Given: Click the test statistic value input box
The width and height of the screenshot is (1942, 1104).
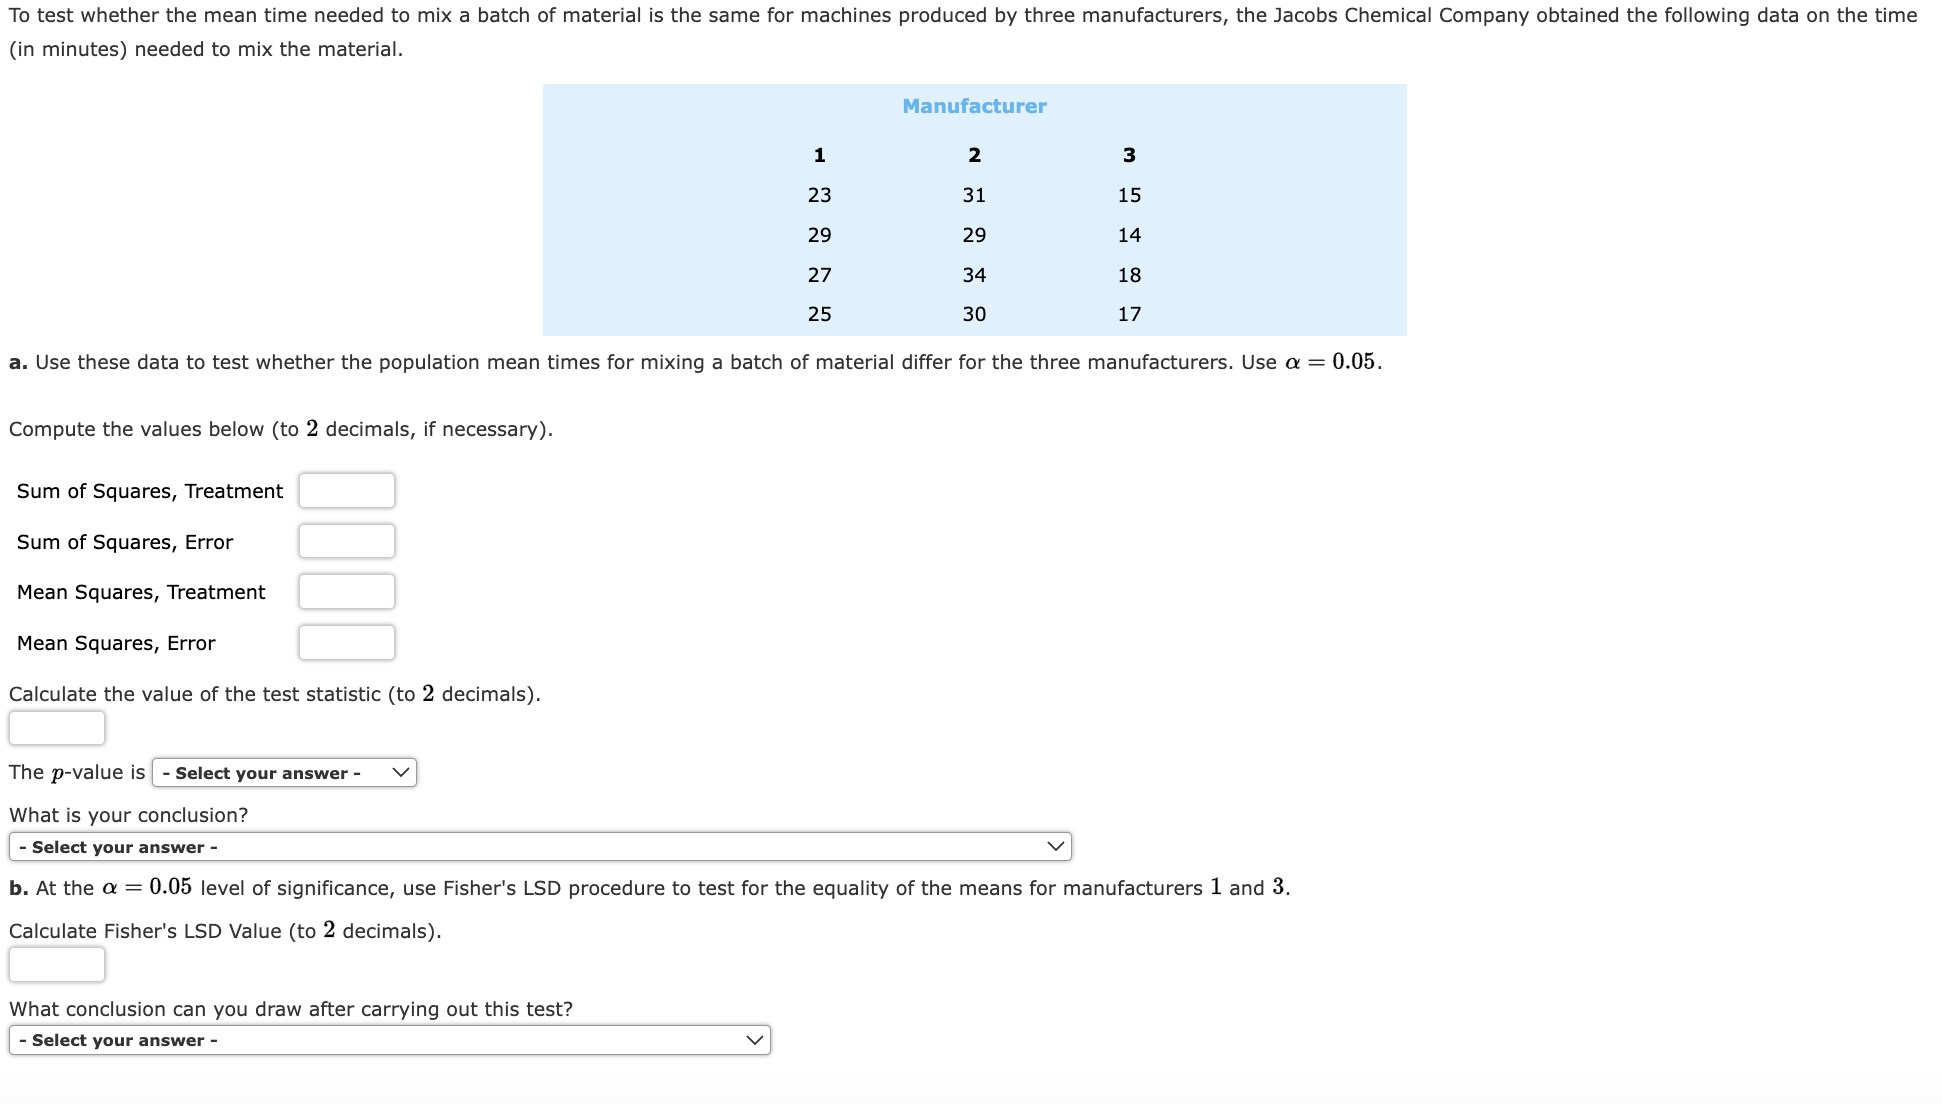Looking at the screenshot, I should click(56, 727).
